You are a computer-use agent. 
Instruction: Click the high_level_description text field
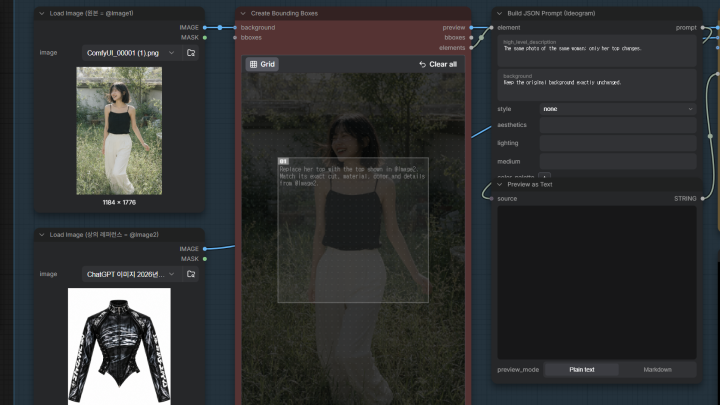coord(597,51)
